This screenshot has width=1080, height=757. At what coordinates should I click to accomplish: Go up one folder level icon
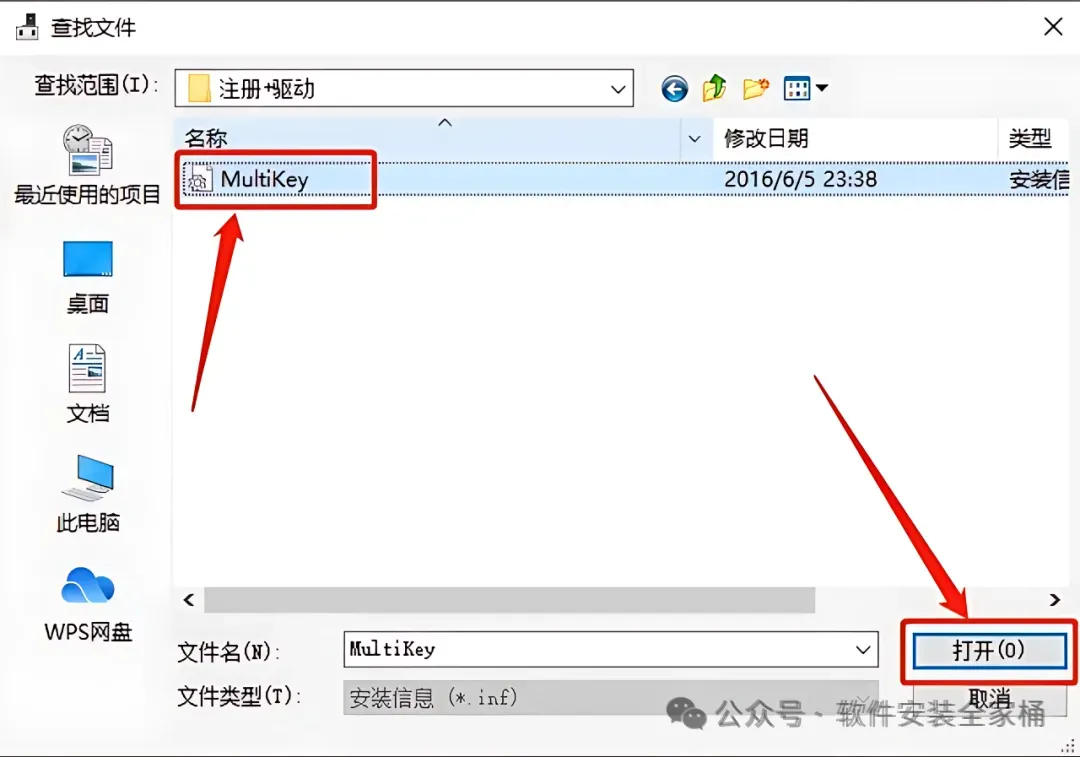[715, 88]
